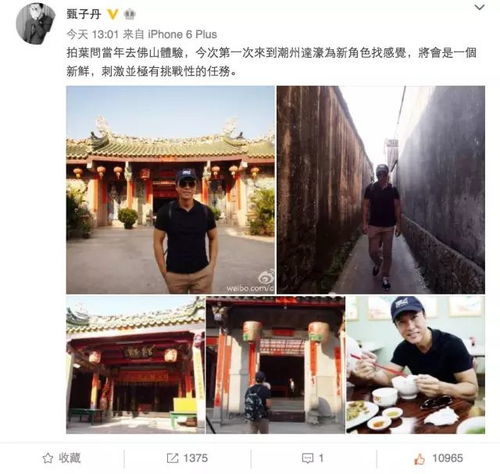Screen dimensions: 500x474
Task: Open the temple side-view photo
Action: pyautogui.click(x=135, y=365)
